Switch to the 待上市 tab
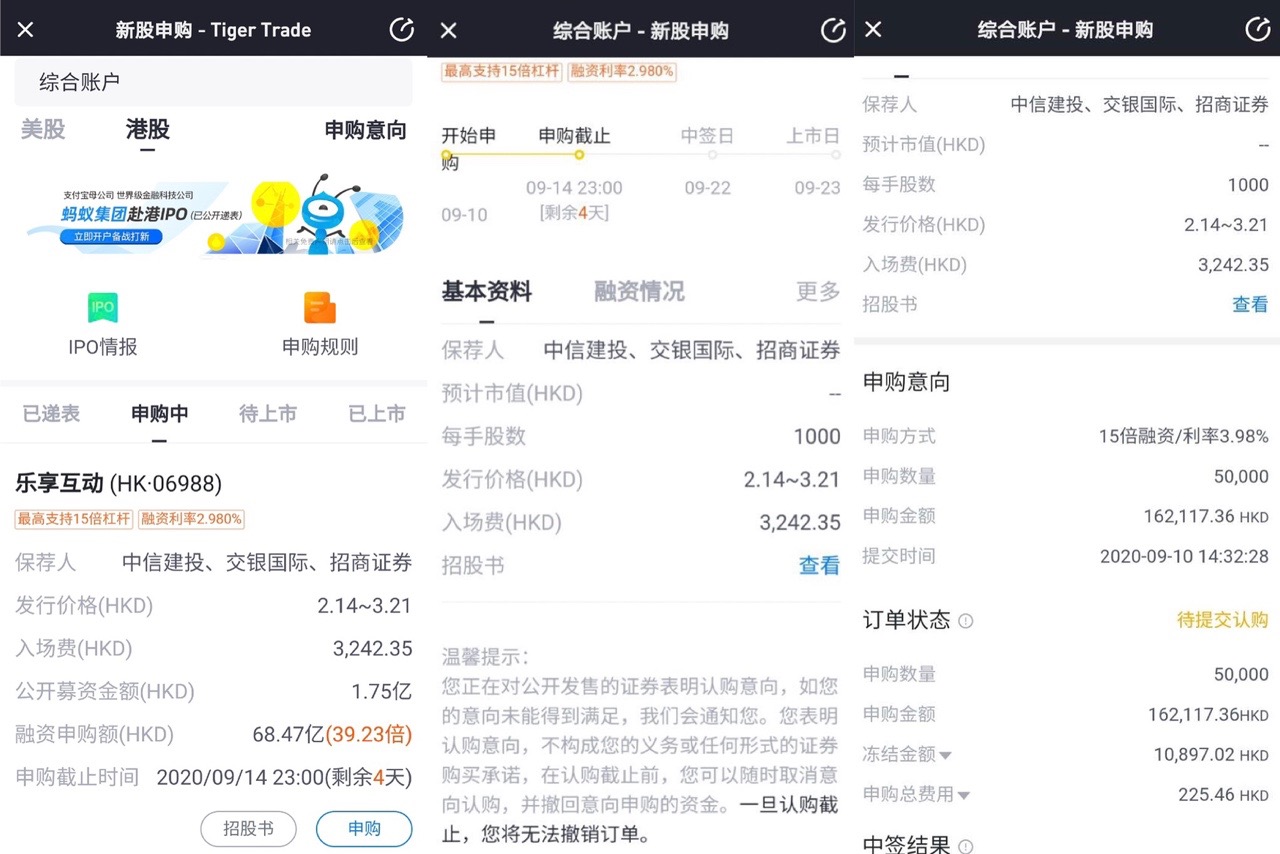Image resolution: width=1280 pixels, height=854 pixels. coord(268,413)
